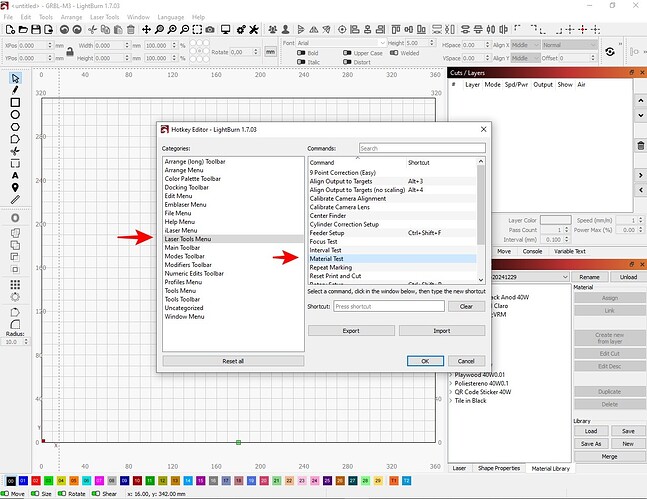This screenshot has width=647, height=499.
Task: Toggle the Bold text switch
Action: pyautogui.click(x=301, y=53)
